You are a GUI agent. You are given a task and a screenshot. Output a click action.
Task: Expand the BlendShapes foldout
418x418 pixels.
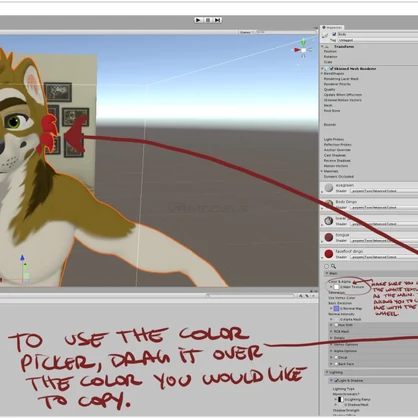pos(322,73)
